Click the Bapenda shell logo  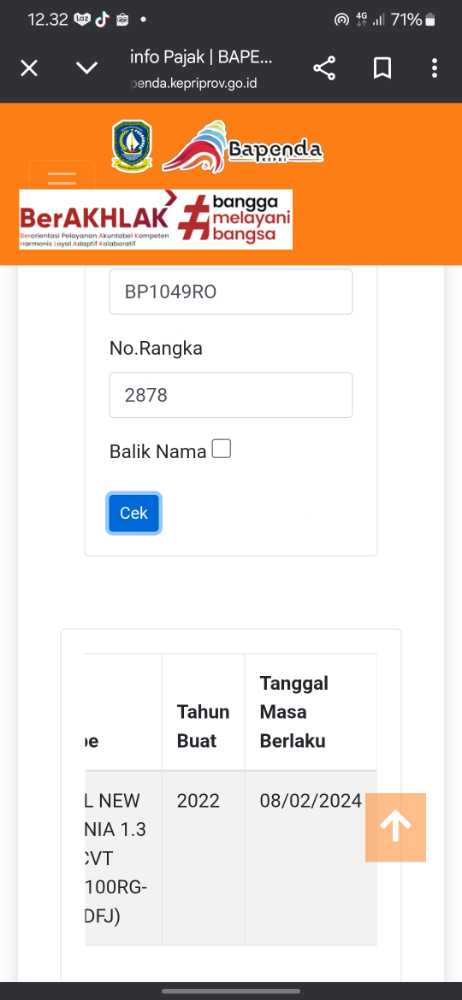click(242, 147)
